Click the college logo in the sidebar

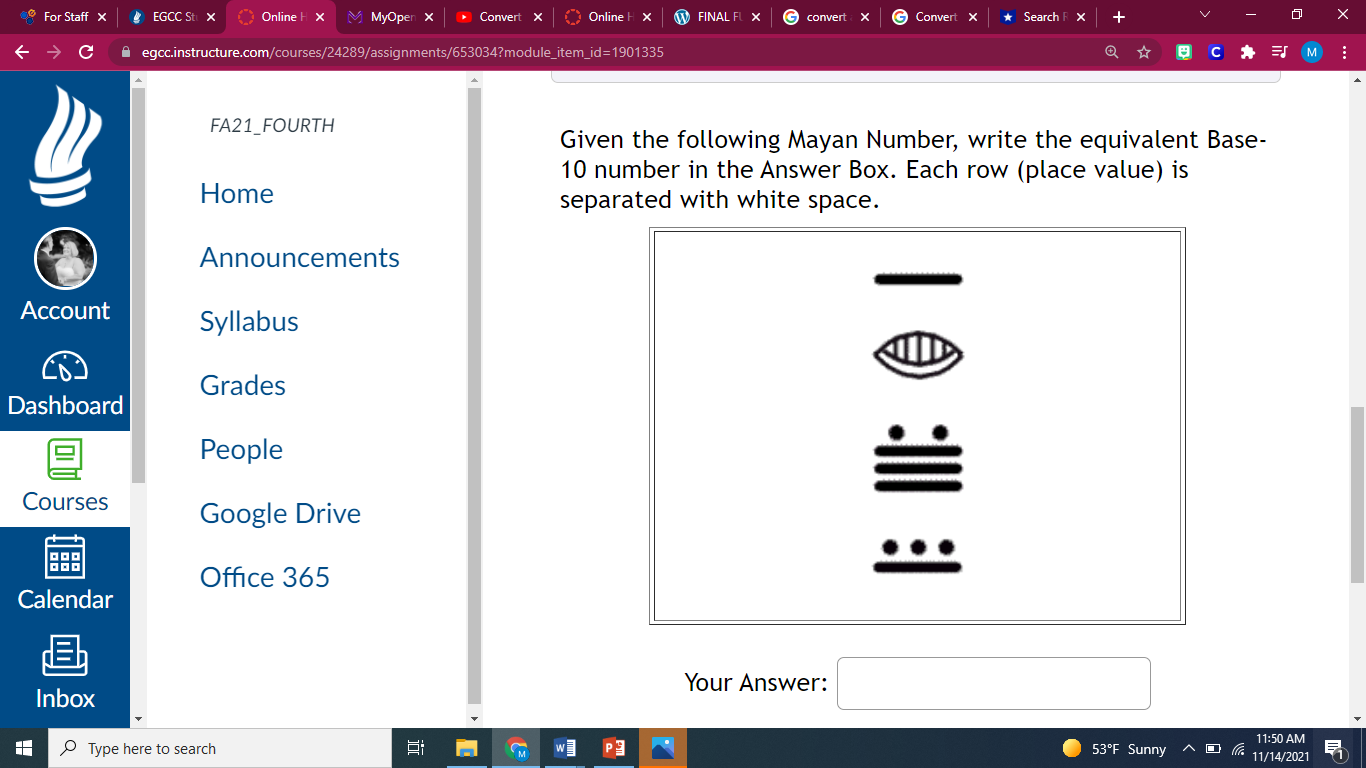tap(65, 146)
